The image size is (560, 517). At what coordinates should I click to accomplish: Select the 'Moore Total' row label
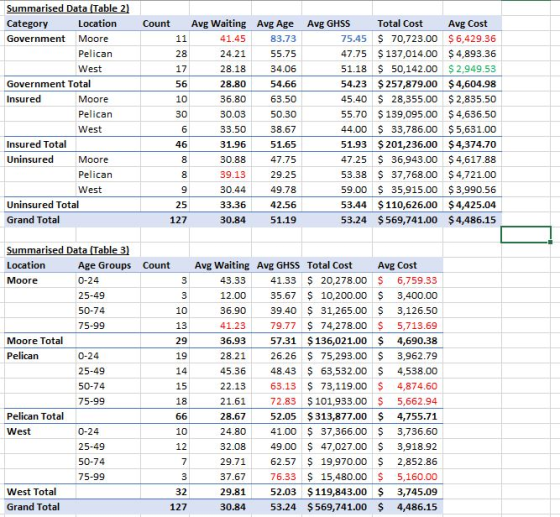35,341
